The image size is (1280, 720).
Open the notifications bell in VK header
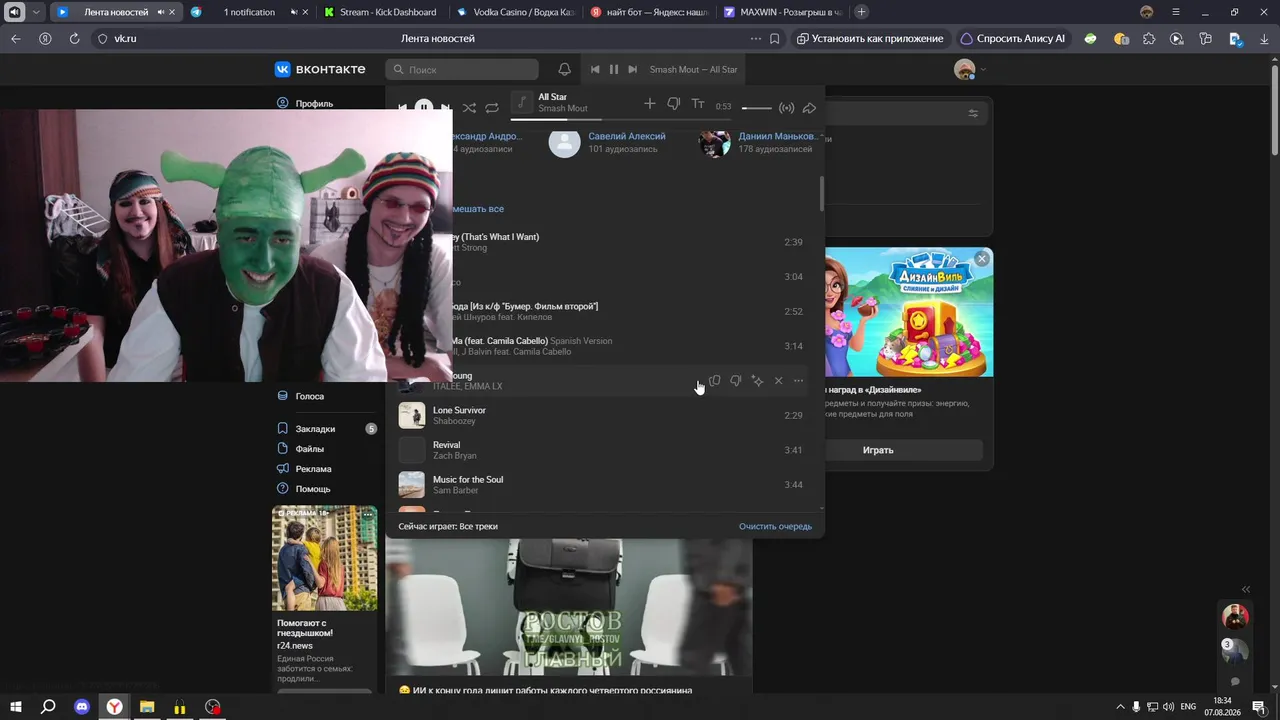point(564,69)
